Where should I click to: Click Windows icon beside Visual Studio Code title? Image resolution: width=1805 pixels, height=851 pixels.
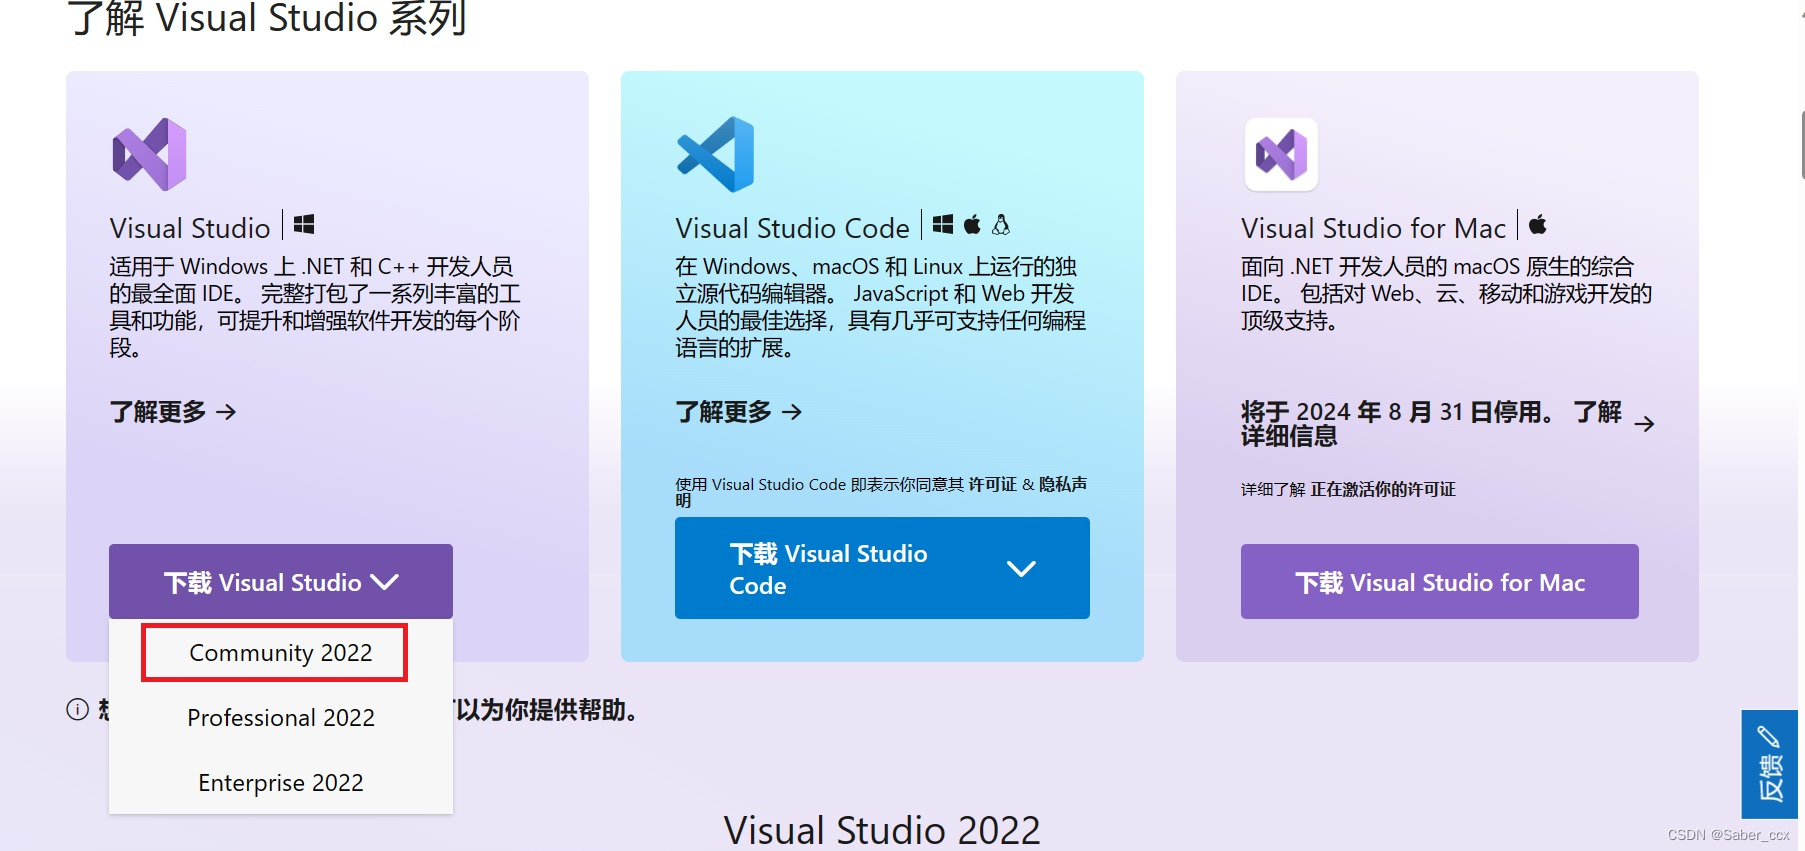point(943,225)
